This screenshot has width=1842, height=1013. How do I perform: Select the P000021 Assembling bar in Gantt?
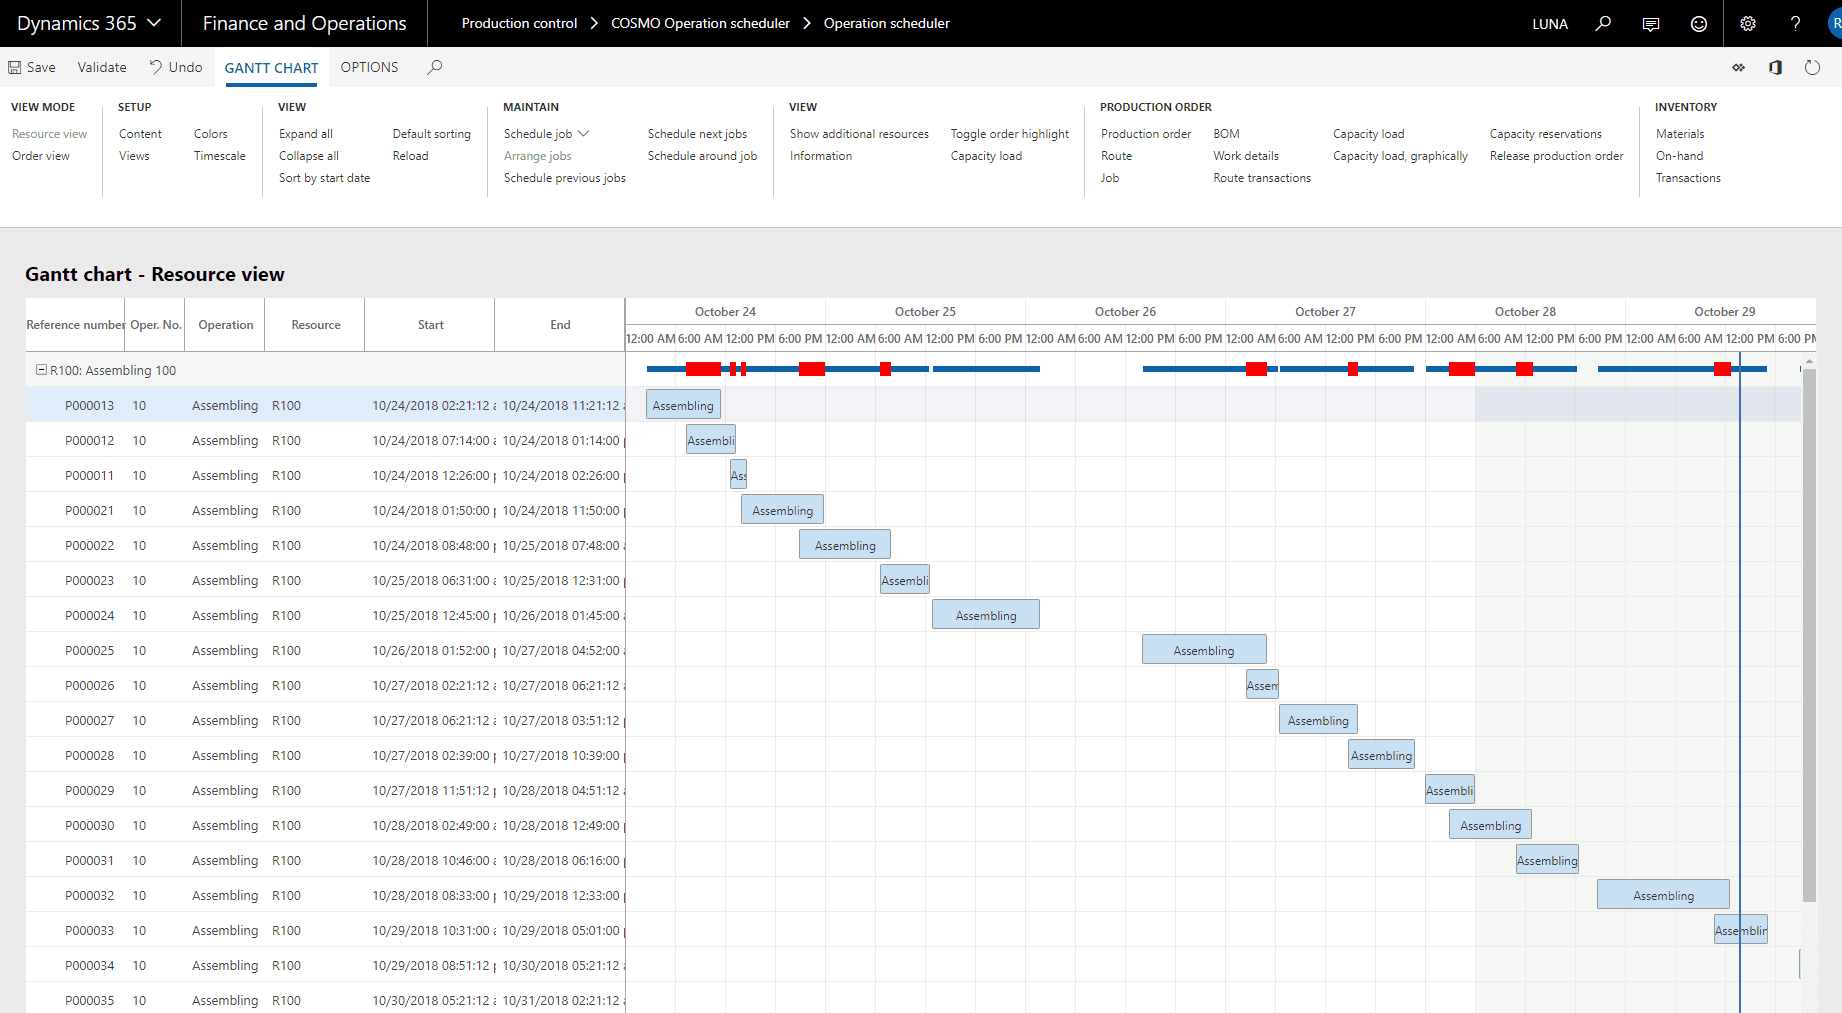pos(782,510)
